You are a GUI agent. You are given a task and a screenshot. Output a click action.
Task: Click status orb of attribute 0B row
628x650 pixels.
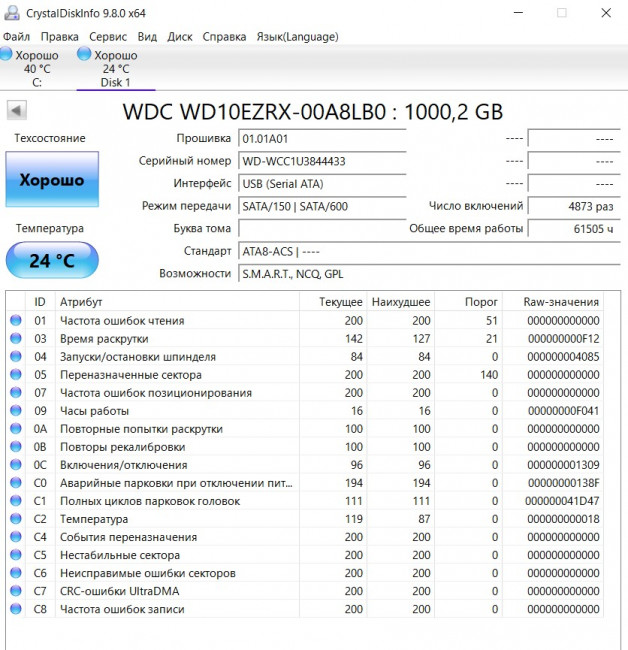tap(16, 446)
